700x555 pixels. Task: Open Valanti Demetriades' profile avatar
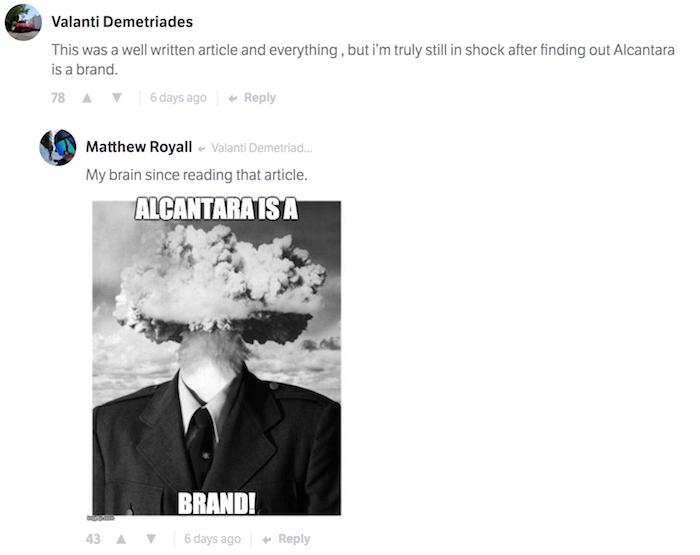click(23, 22)
